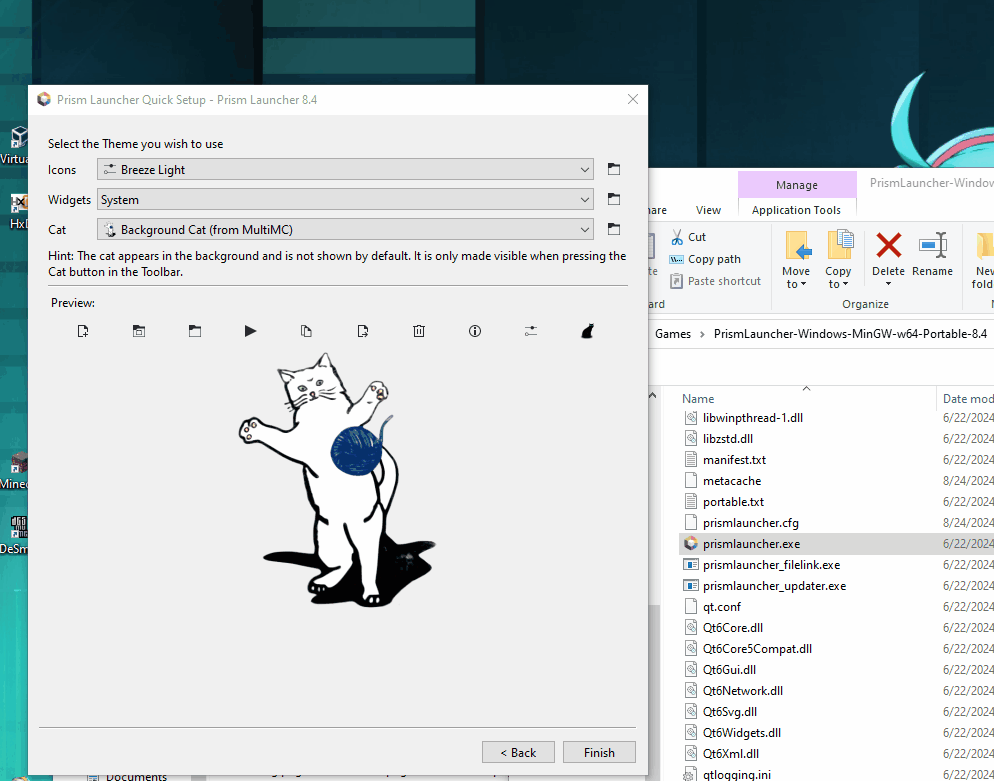This screenshot has width=994, height=781.
Task: Click the Copy path icon in File Explorer
Action: click(x=676, y=259)
